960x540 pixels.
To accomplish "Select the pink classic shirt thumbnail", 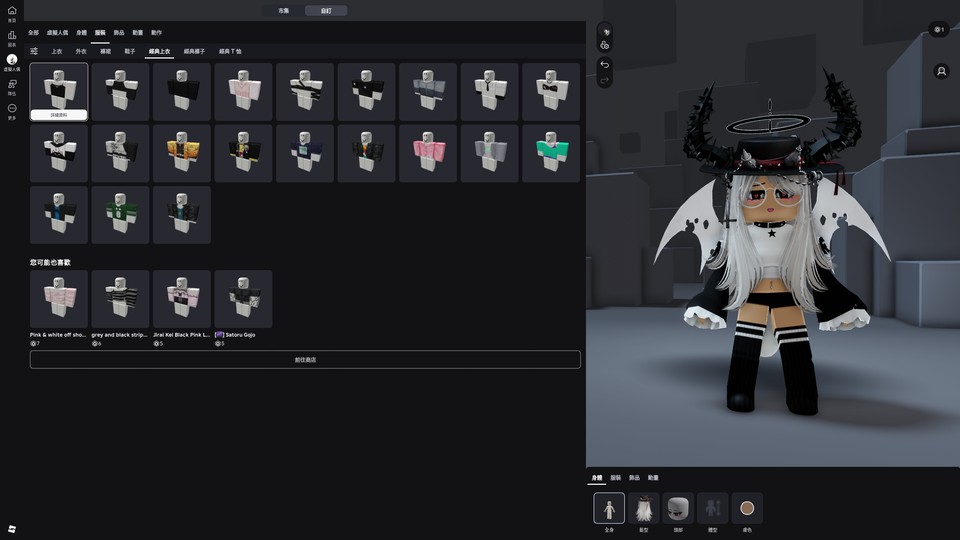I will point(428,153).
